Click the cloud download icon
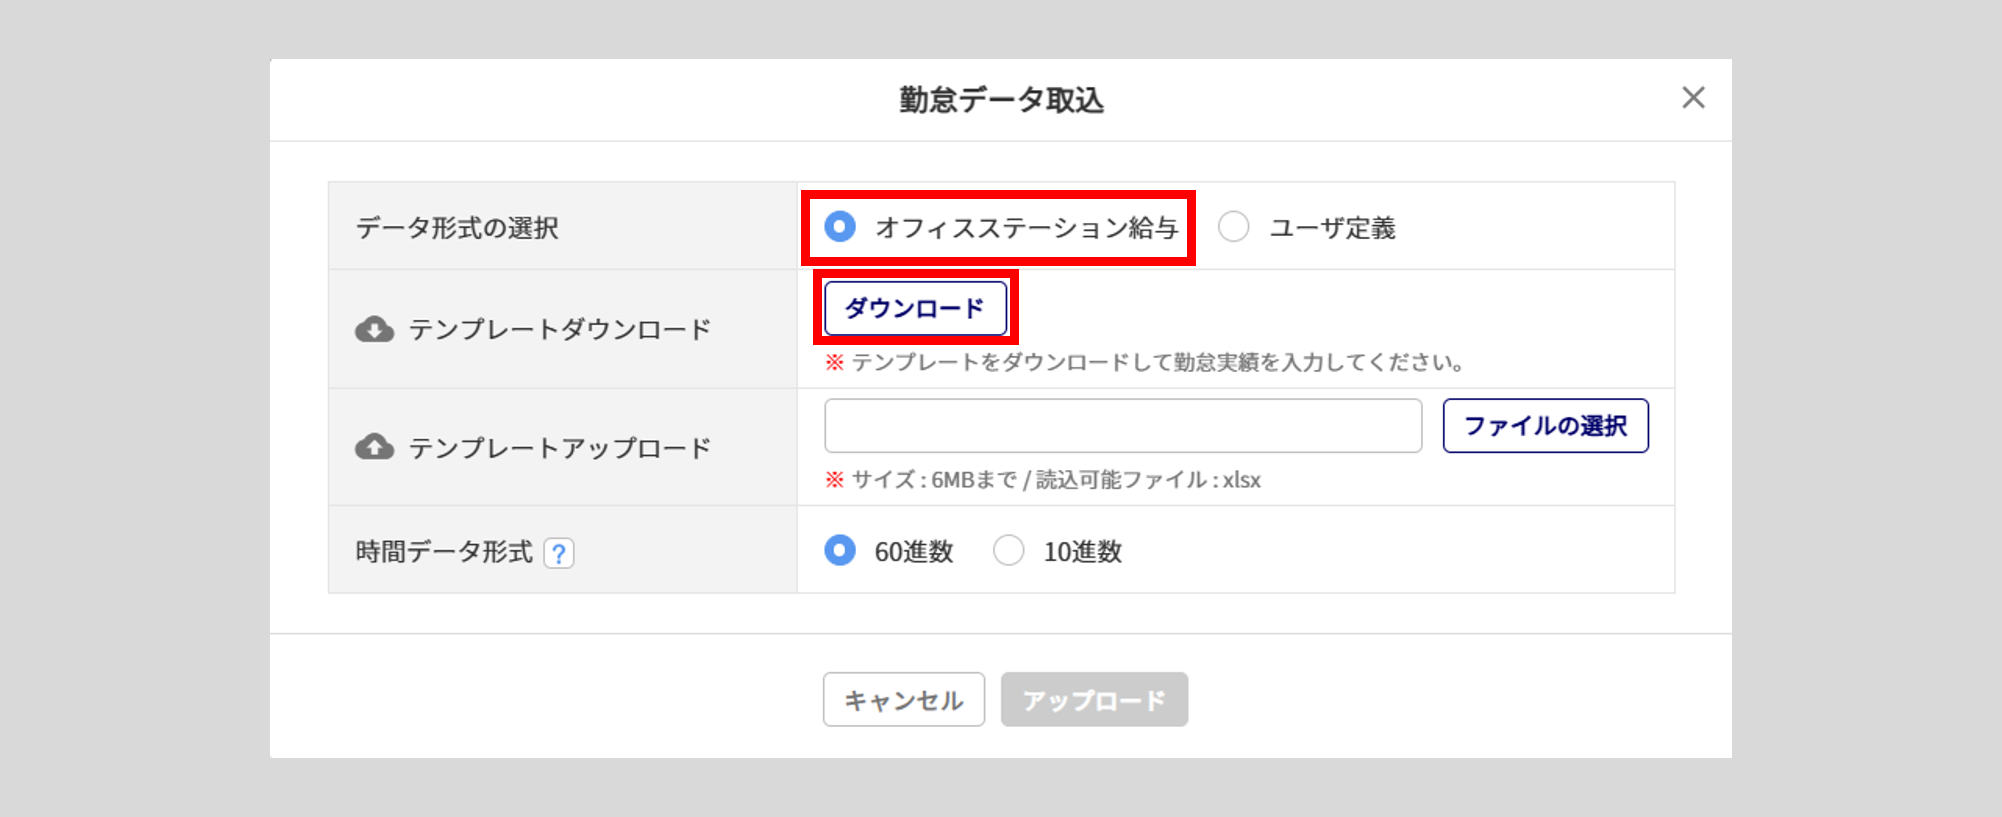Screen dimensions: 2002x817 pyautogui.click(x=374, y=330)
